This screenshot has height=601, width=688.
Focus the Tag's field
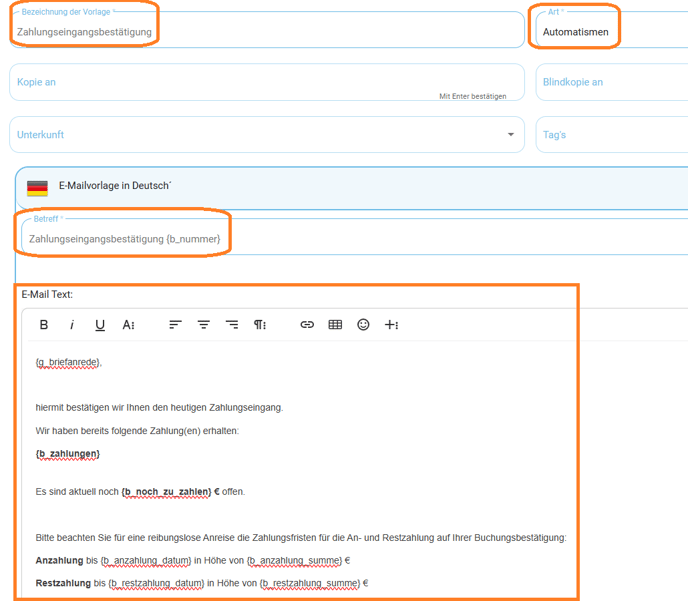pyautogui.click(x=612, y=135)
